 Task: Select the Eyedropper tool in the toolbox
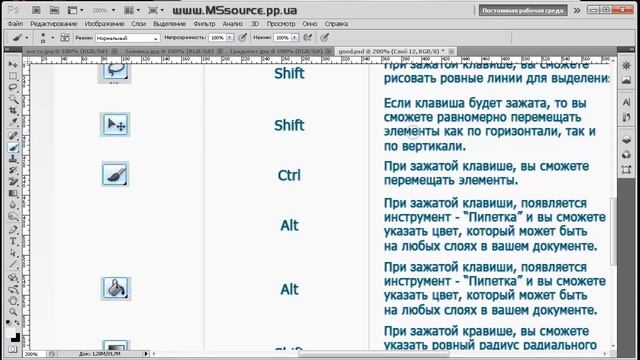(13, 122)
